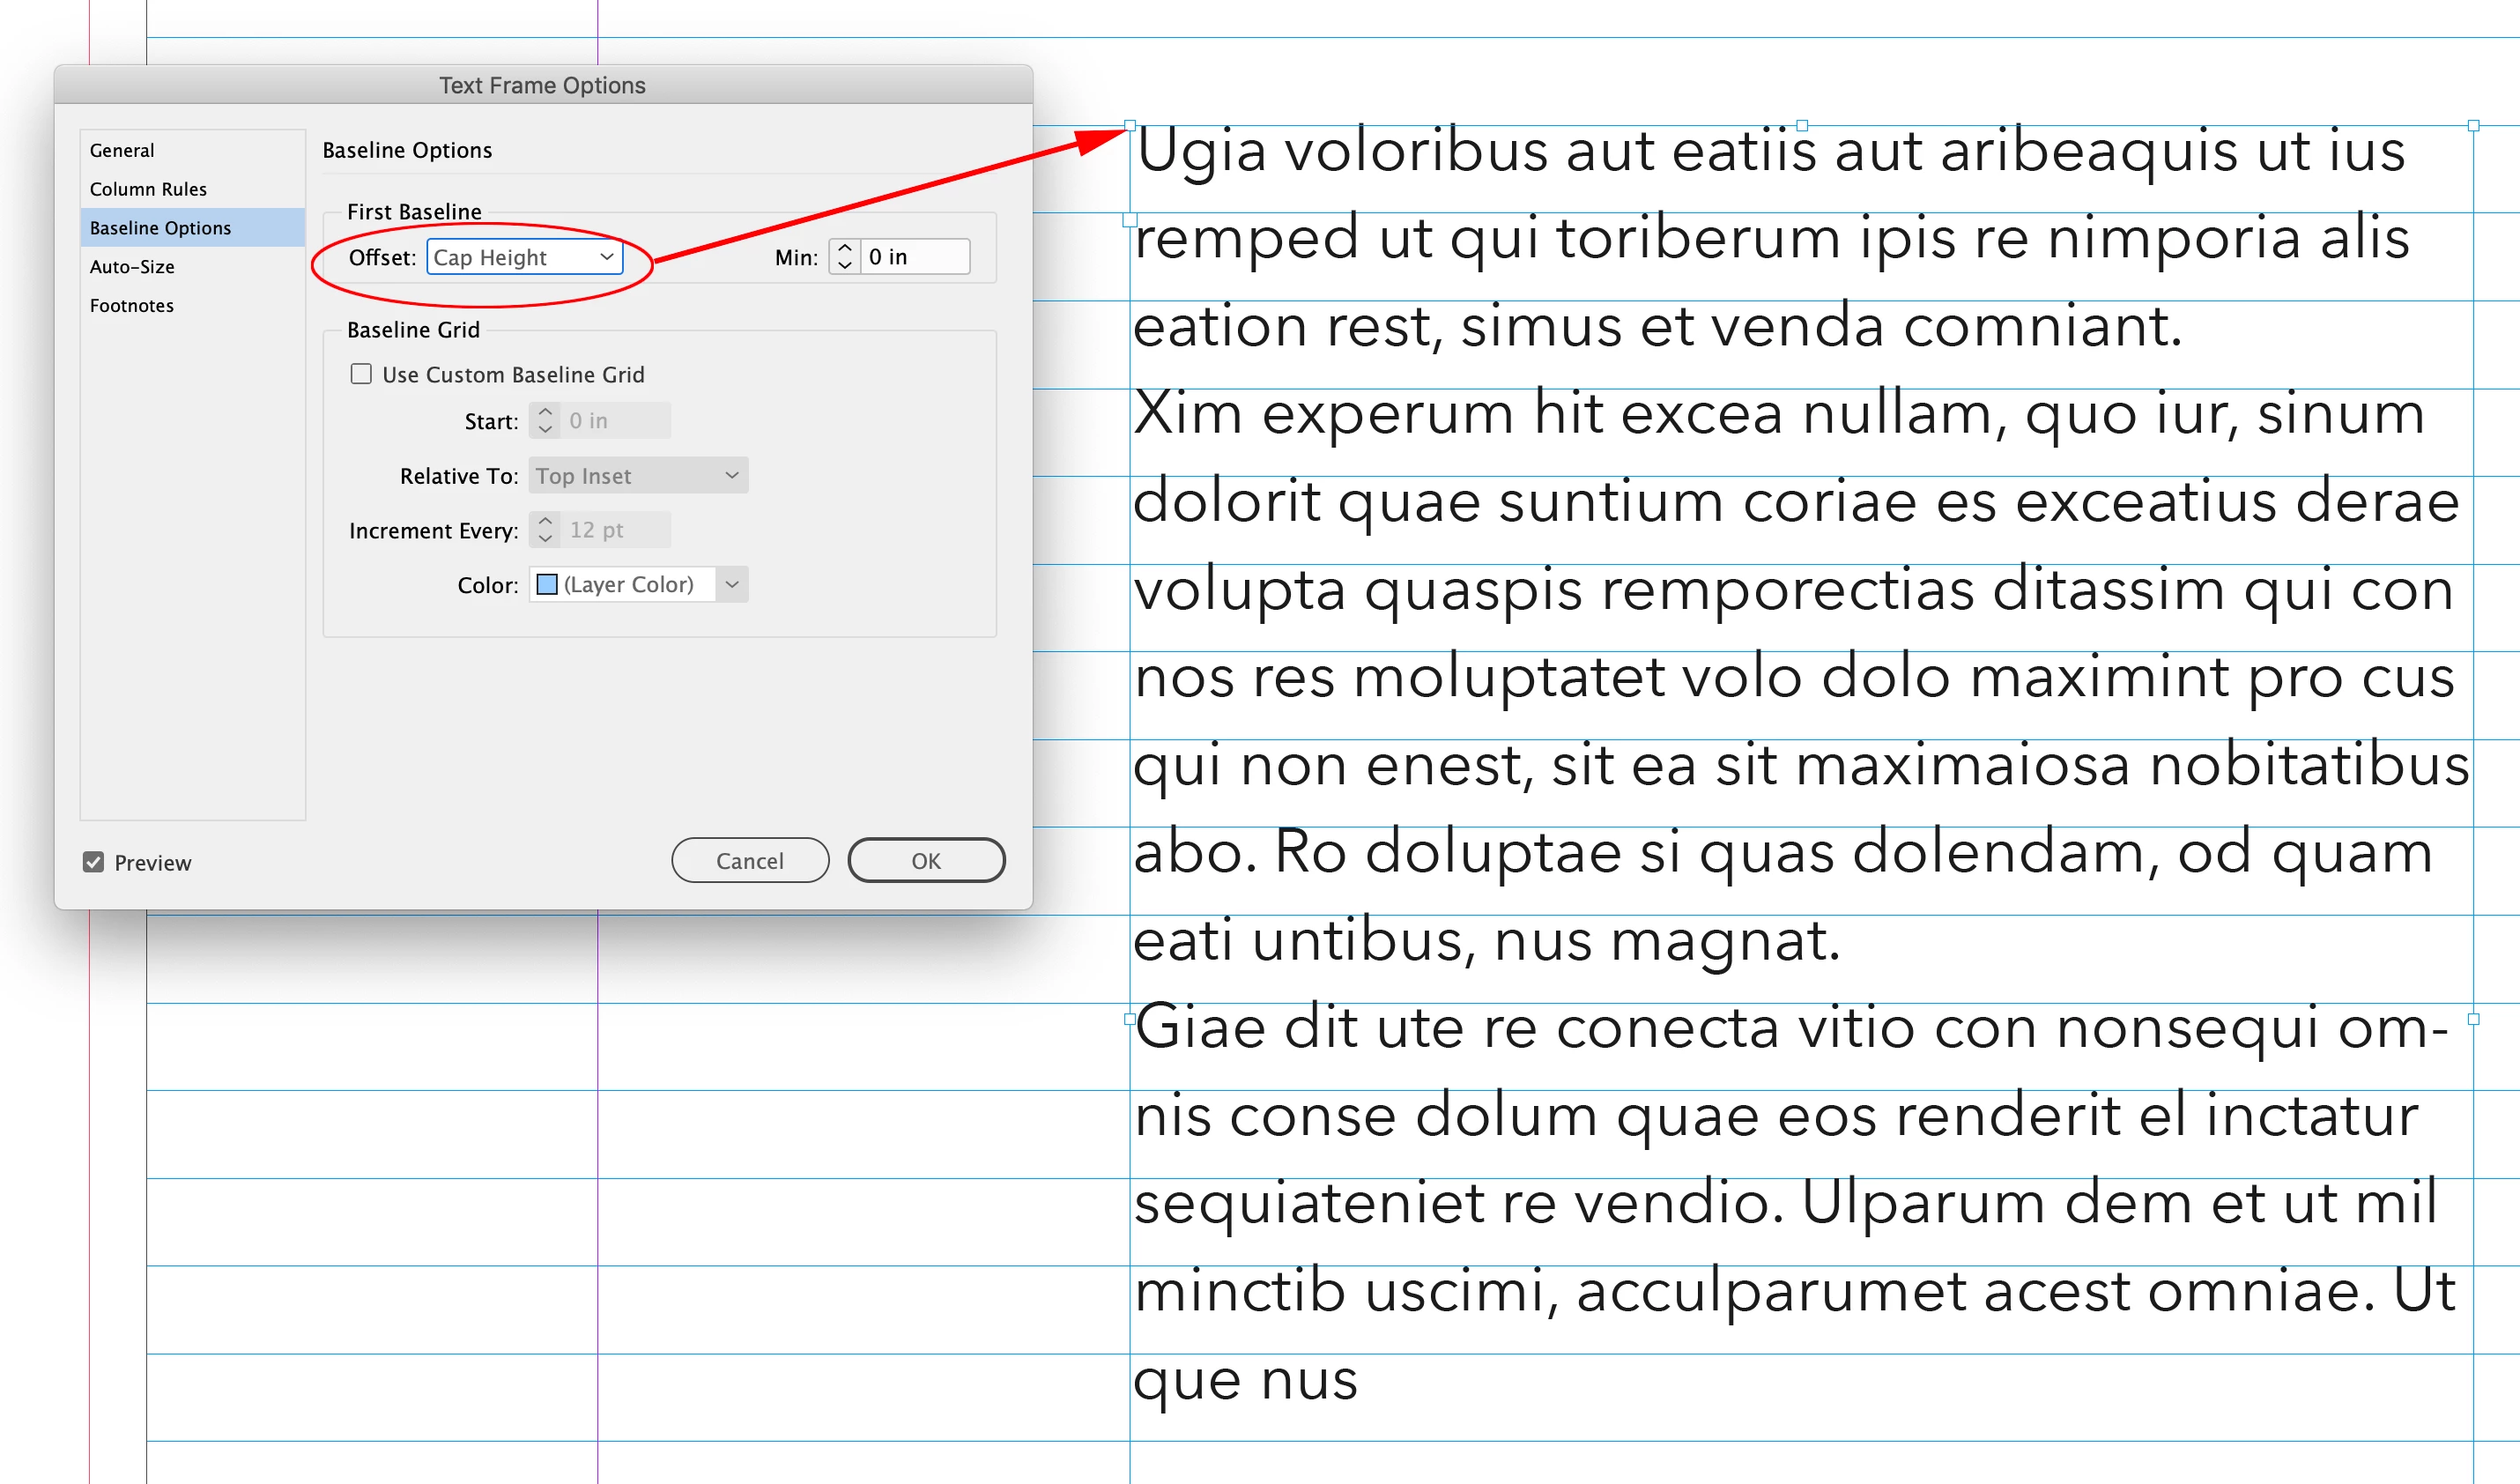Open the Column Rules section

point(148,189)
